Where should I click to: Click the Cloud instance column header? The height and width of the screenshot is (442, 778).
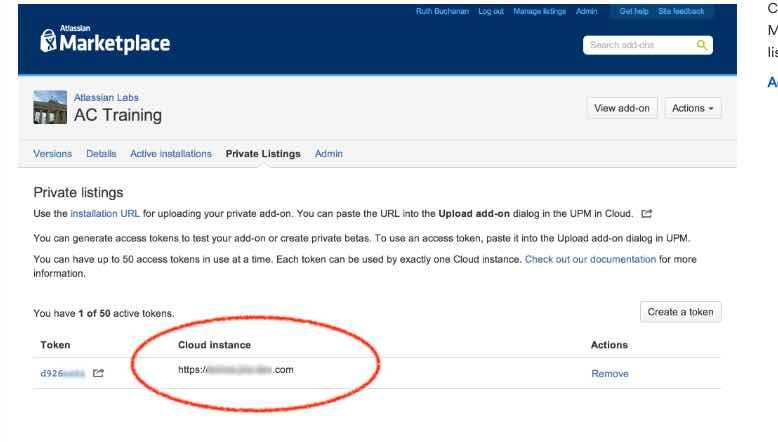pos(214,345)
